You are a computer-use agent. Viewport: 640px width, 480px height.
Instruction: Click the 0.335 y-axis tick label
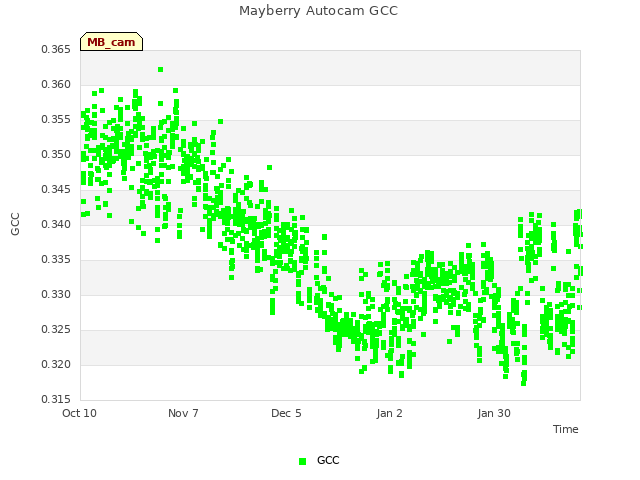tap(56, 260)
